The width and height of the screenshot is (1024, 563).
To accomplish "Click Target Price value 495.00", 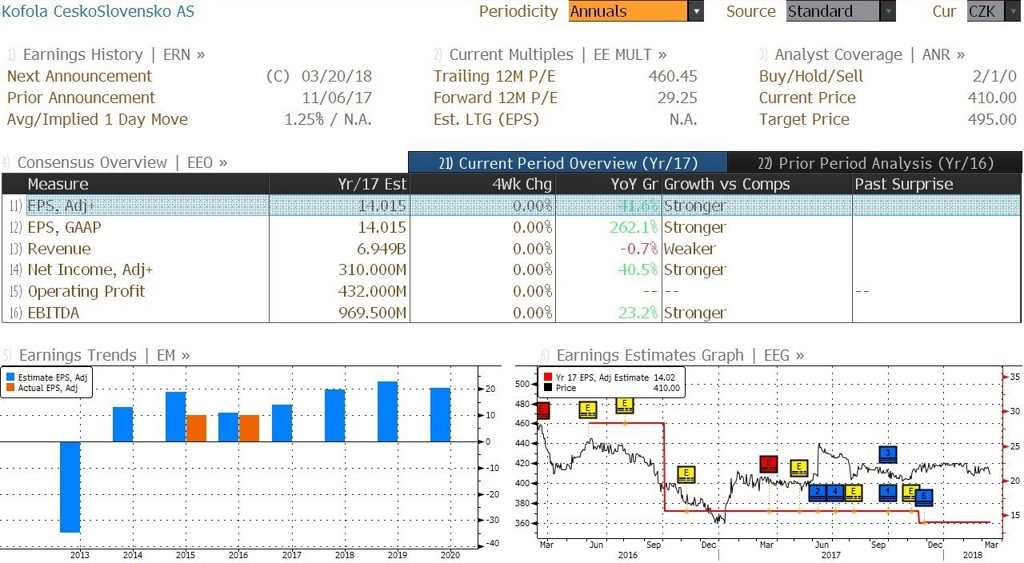I will click(992, 120).
